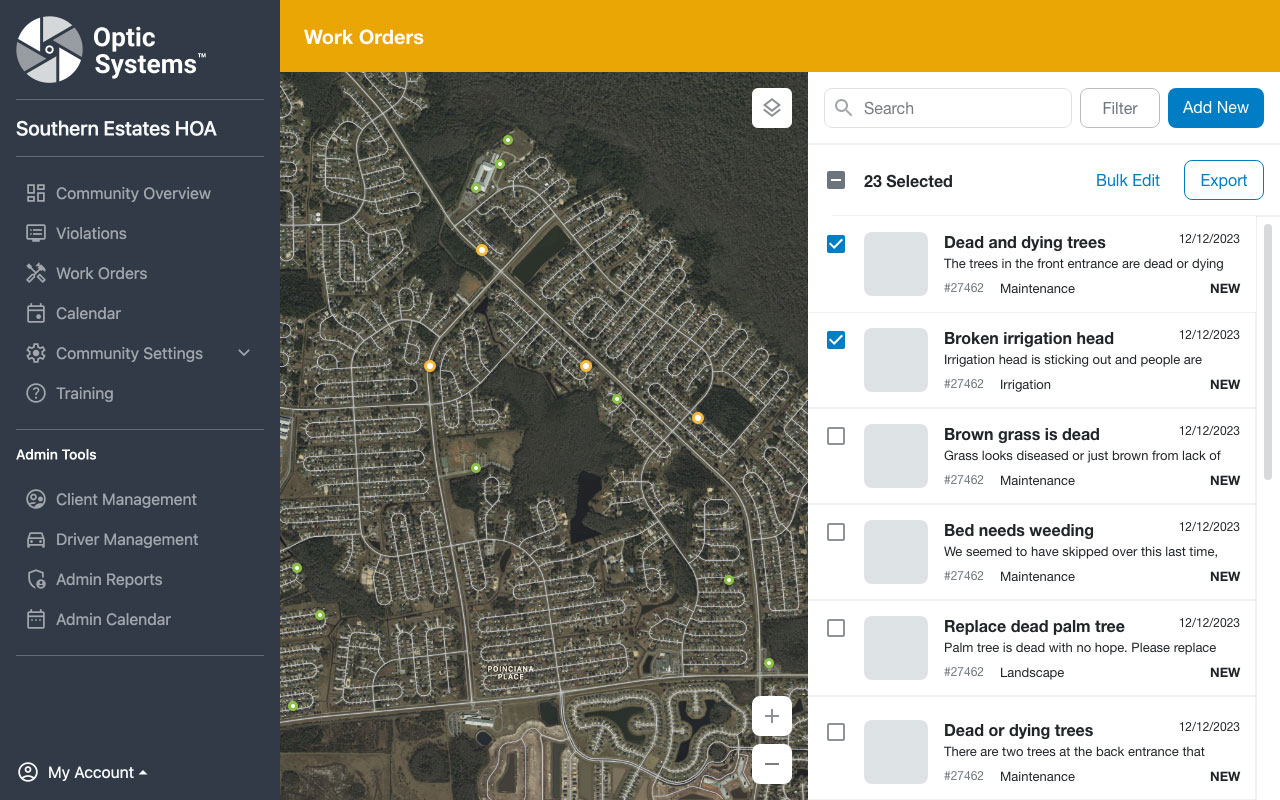Click the Add New button
This screenshot has width=1280, height=800.
(x=1215, y=108)
